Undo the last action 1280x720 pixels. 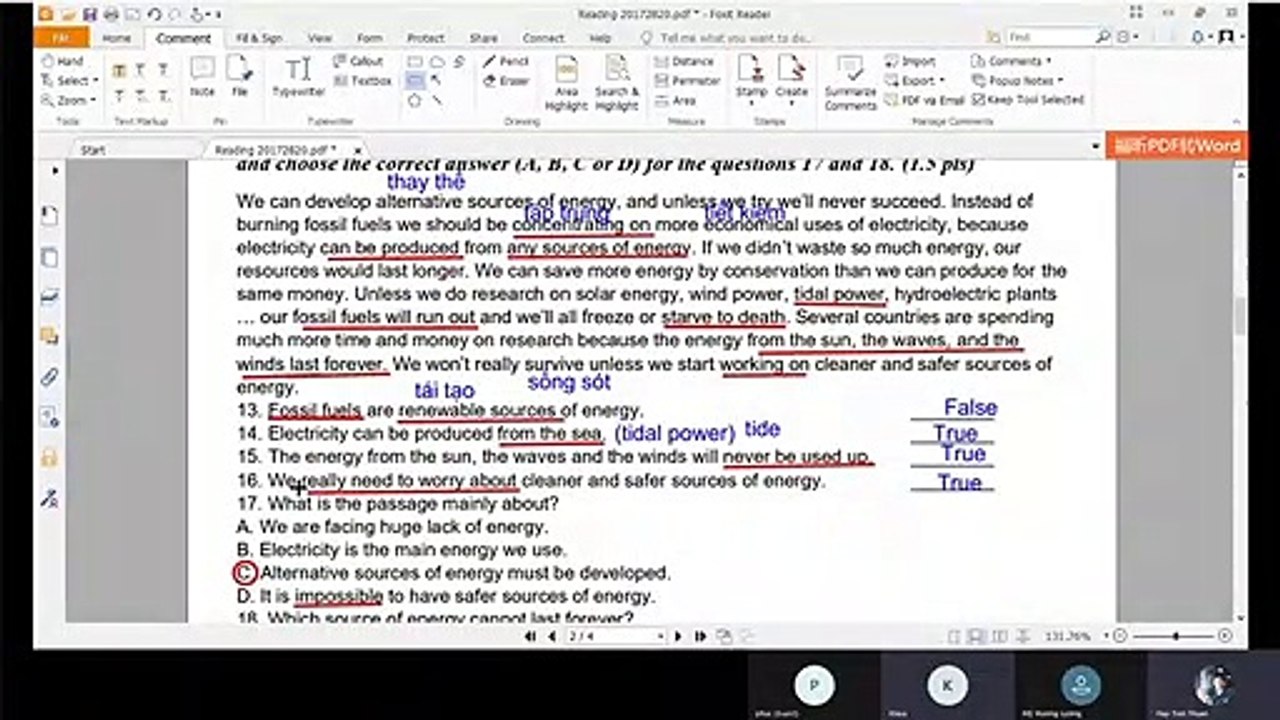click(154, 14)
